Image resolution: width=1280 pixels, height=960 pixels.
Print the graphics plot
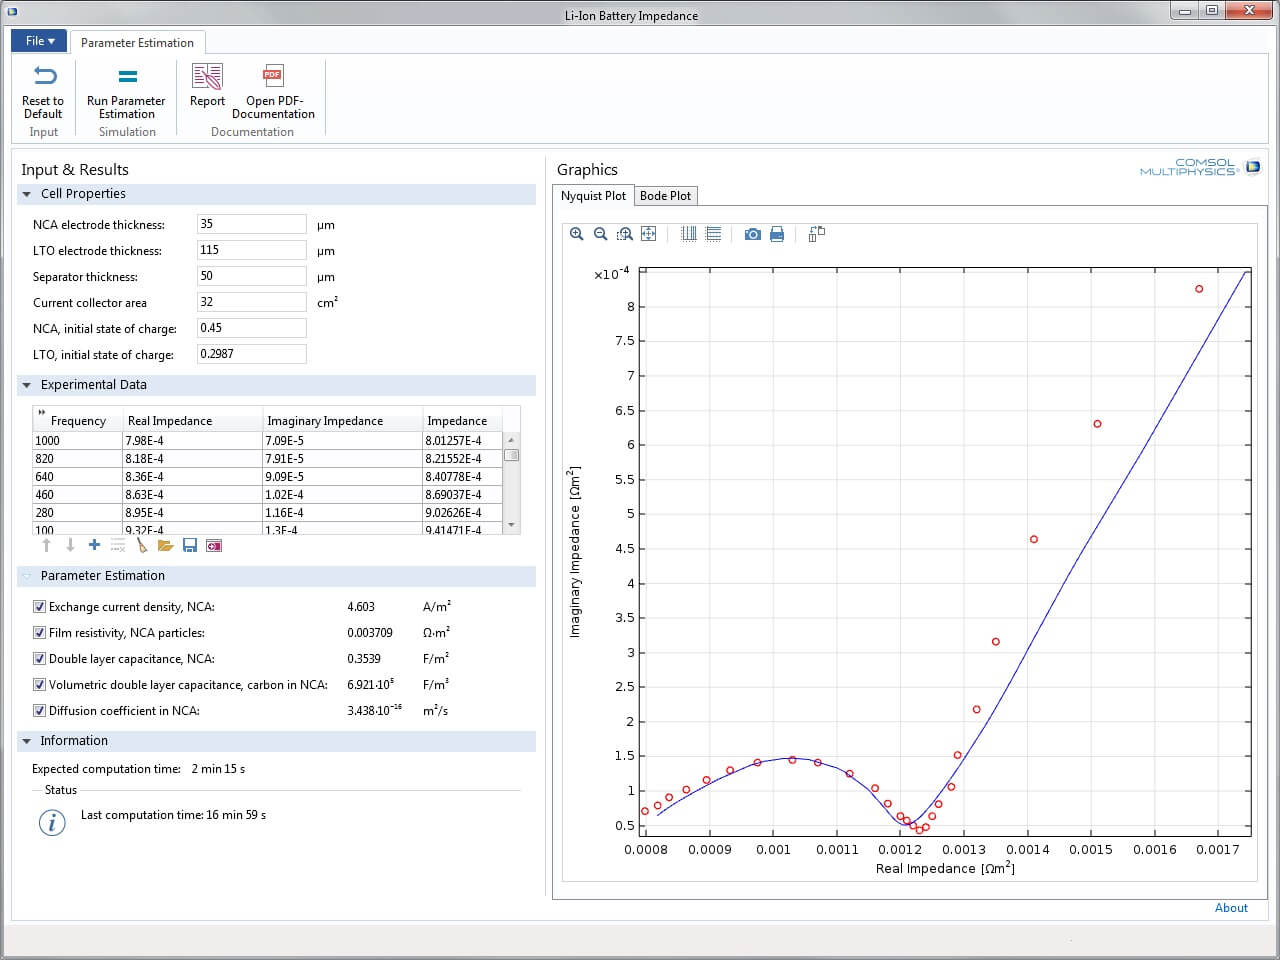point(777,234)
